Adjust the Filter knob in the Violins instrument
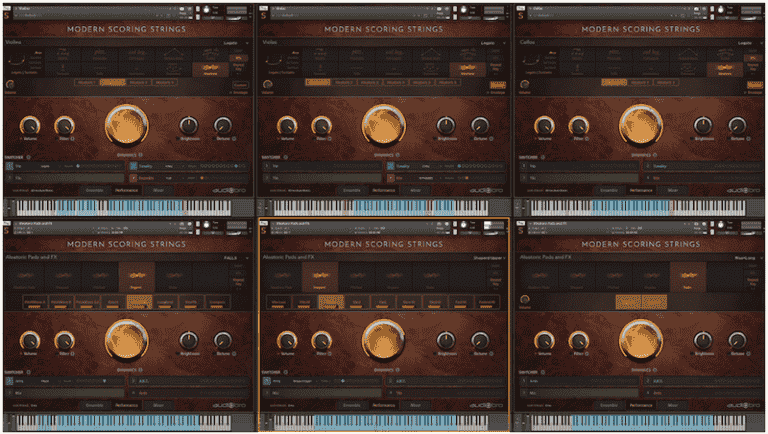Viewport: 768px width, 434px height. (x=64, y=126)
